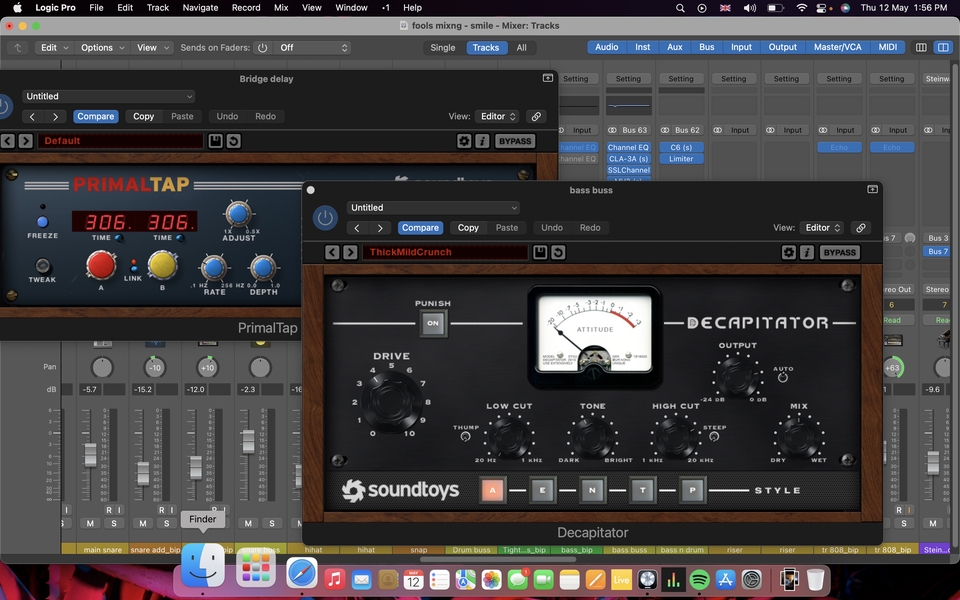Viewport: 960px width, 600px height.
Task: Click the Decapitator previous preset arrow
Action: [332, 252]
